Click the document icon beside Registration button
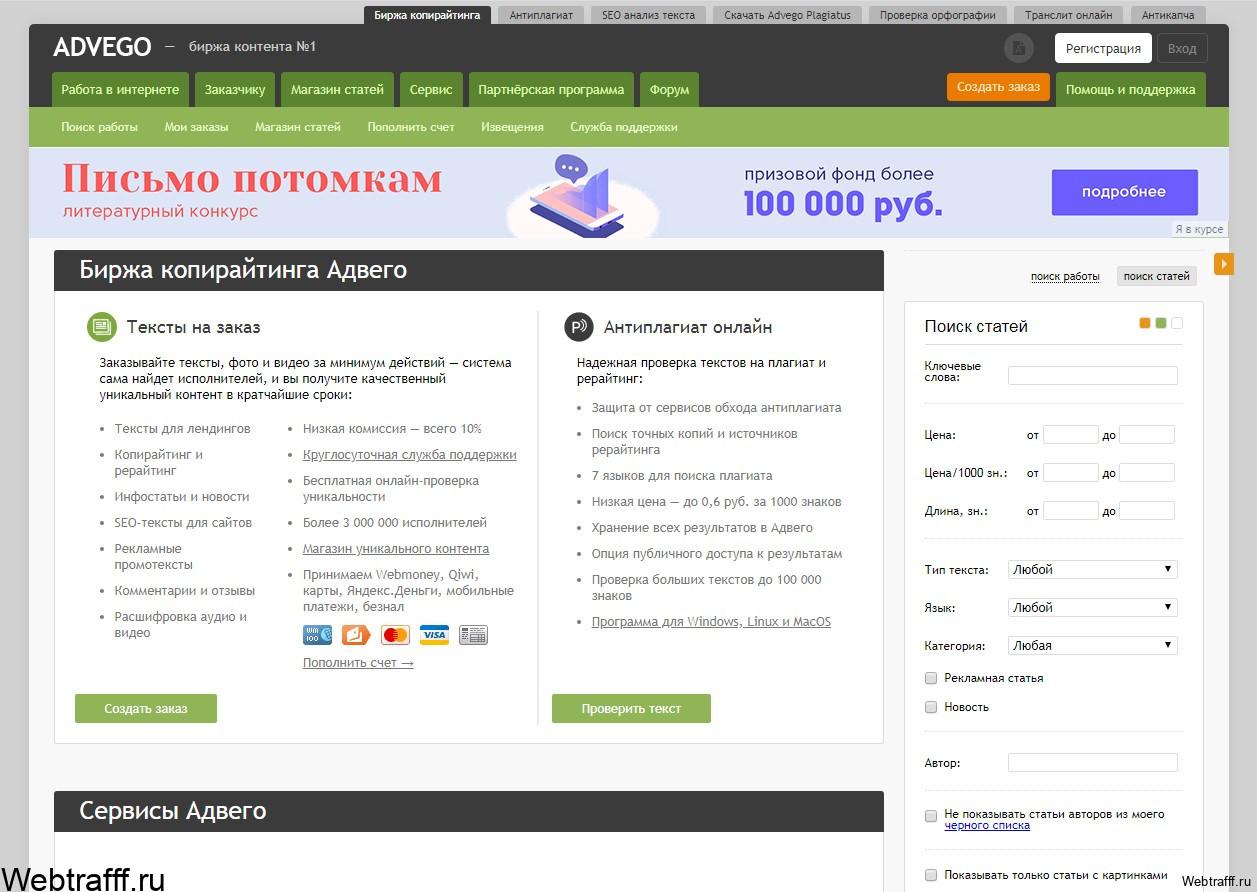 1018,48
